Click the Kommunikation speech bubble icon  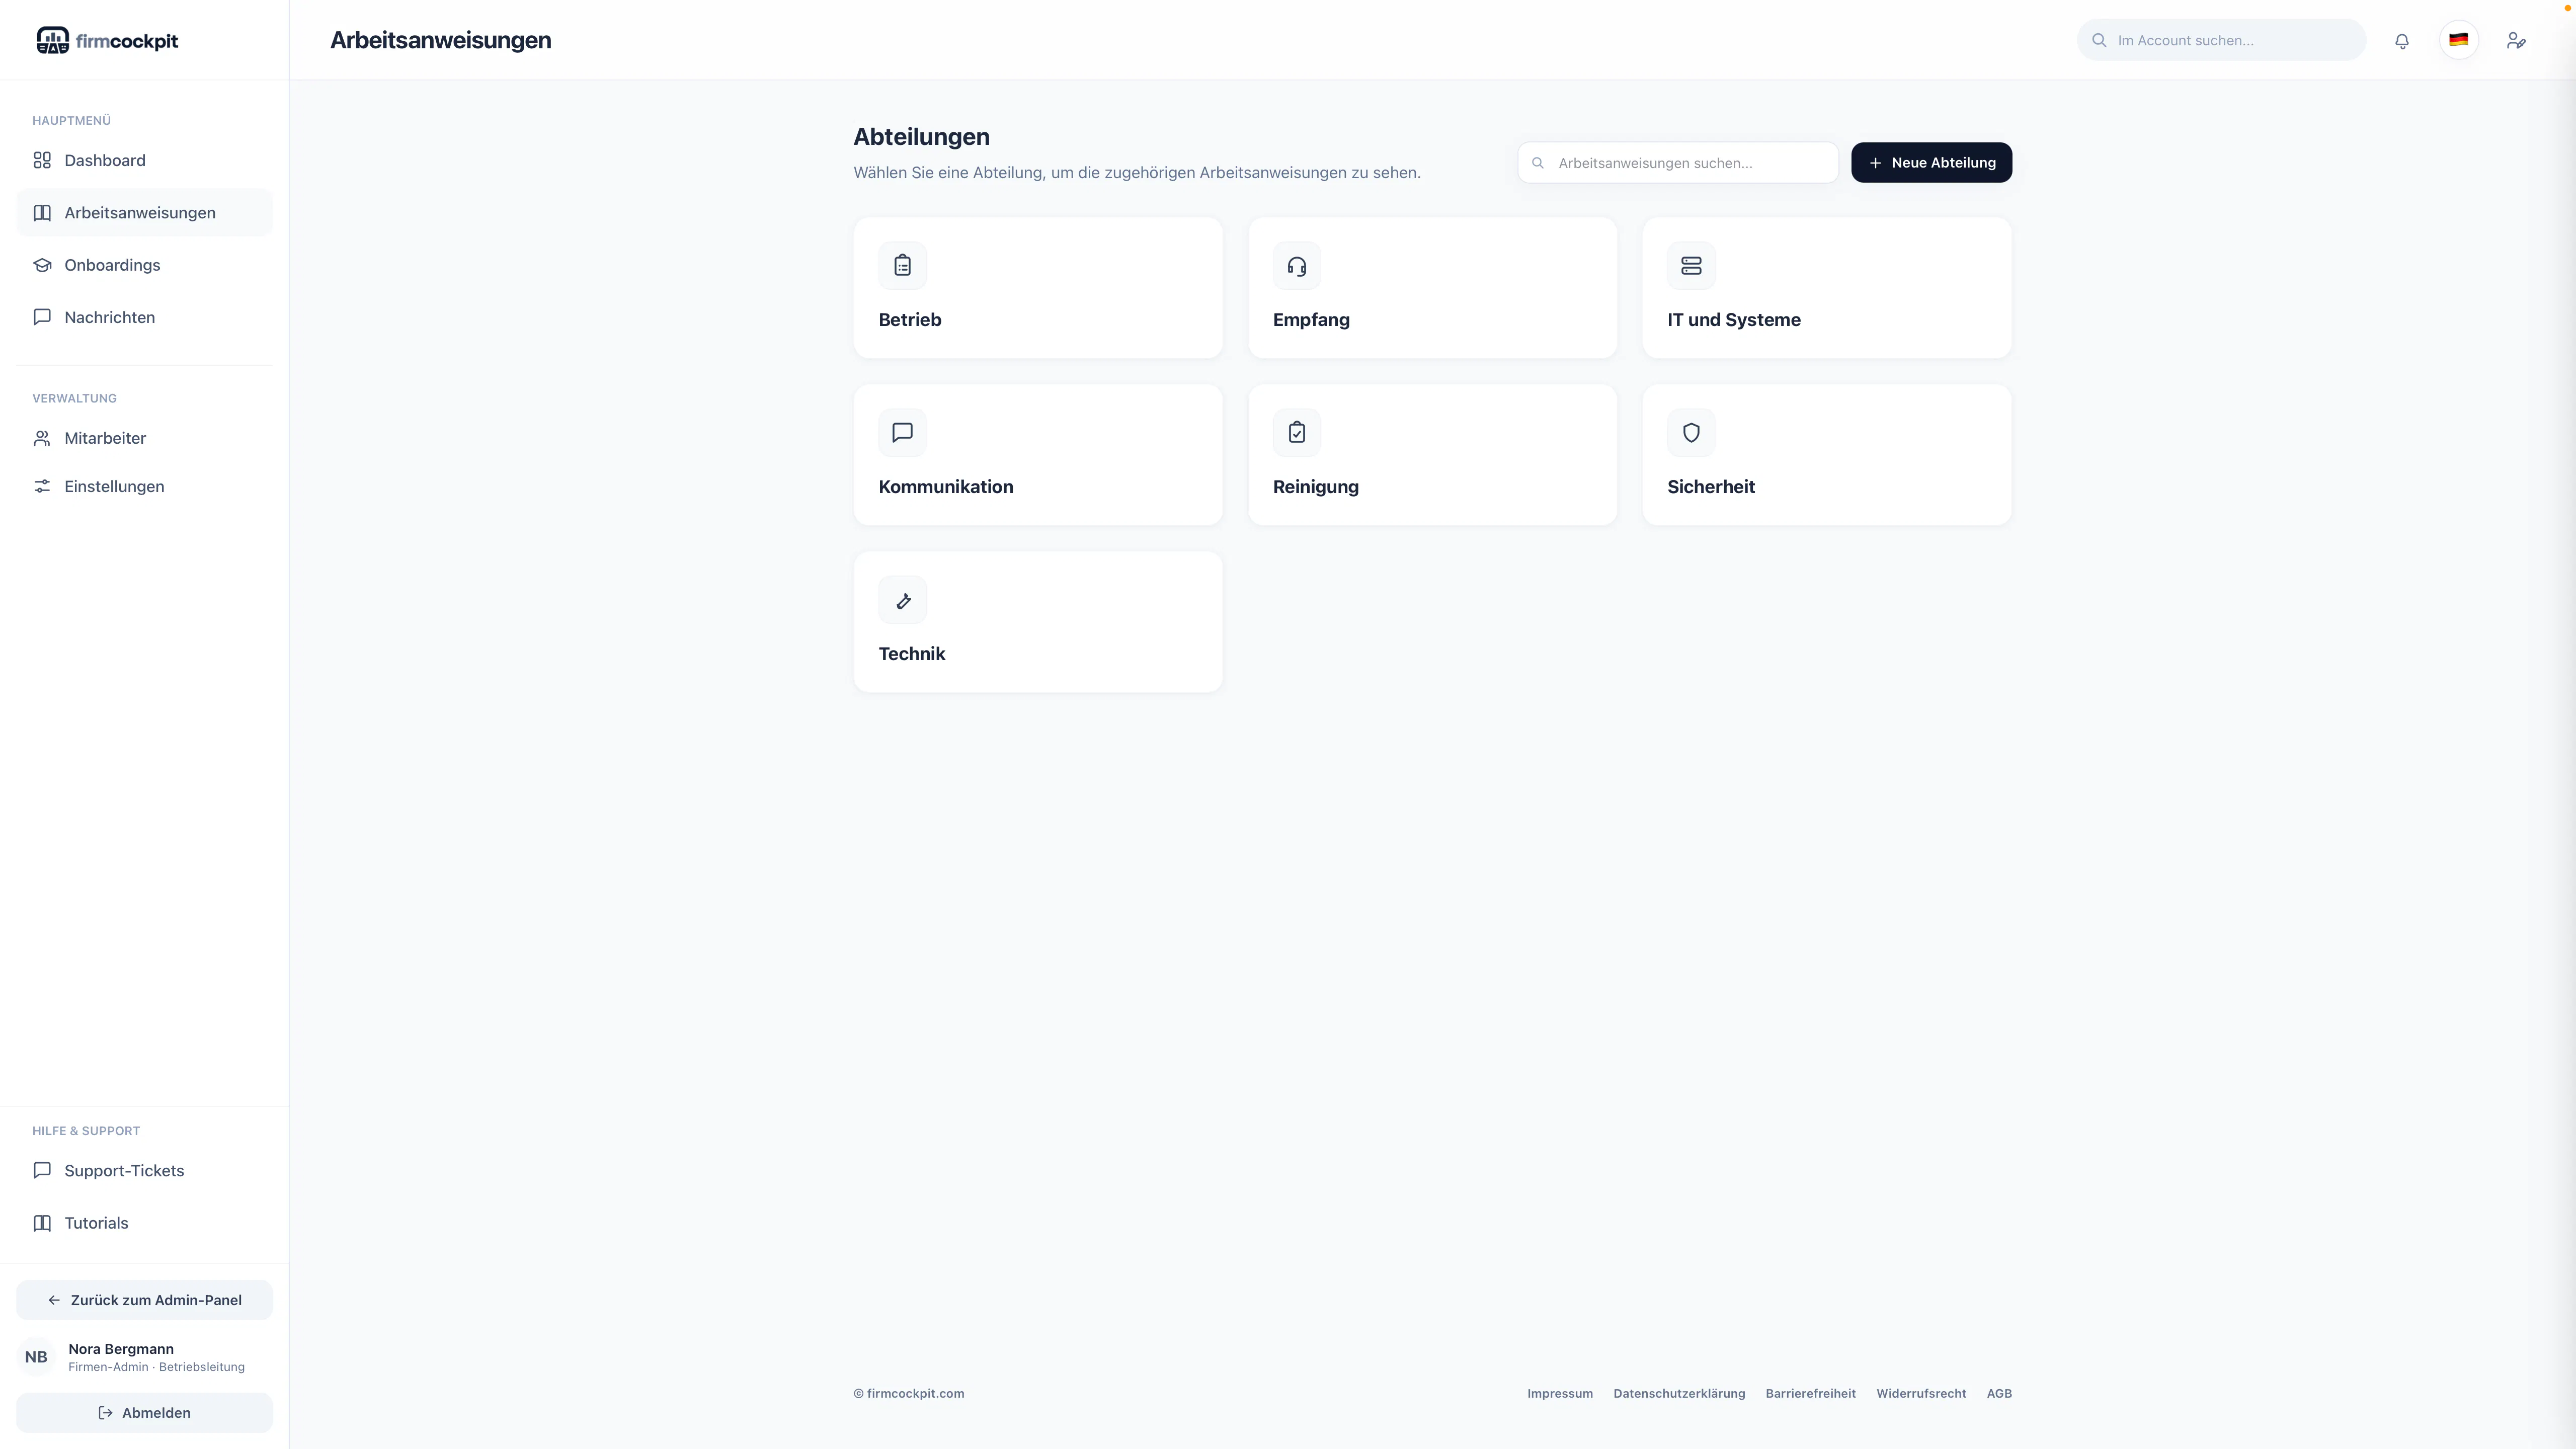coord(903,433)
